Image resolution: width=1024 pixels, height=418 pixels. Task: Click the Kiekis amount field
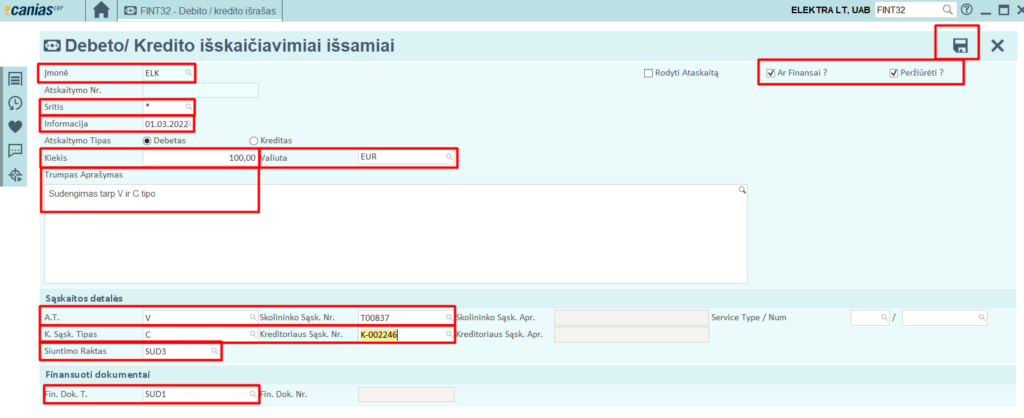pos(200,158)
